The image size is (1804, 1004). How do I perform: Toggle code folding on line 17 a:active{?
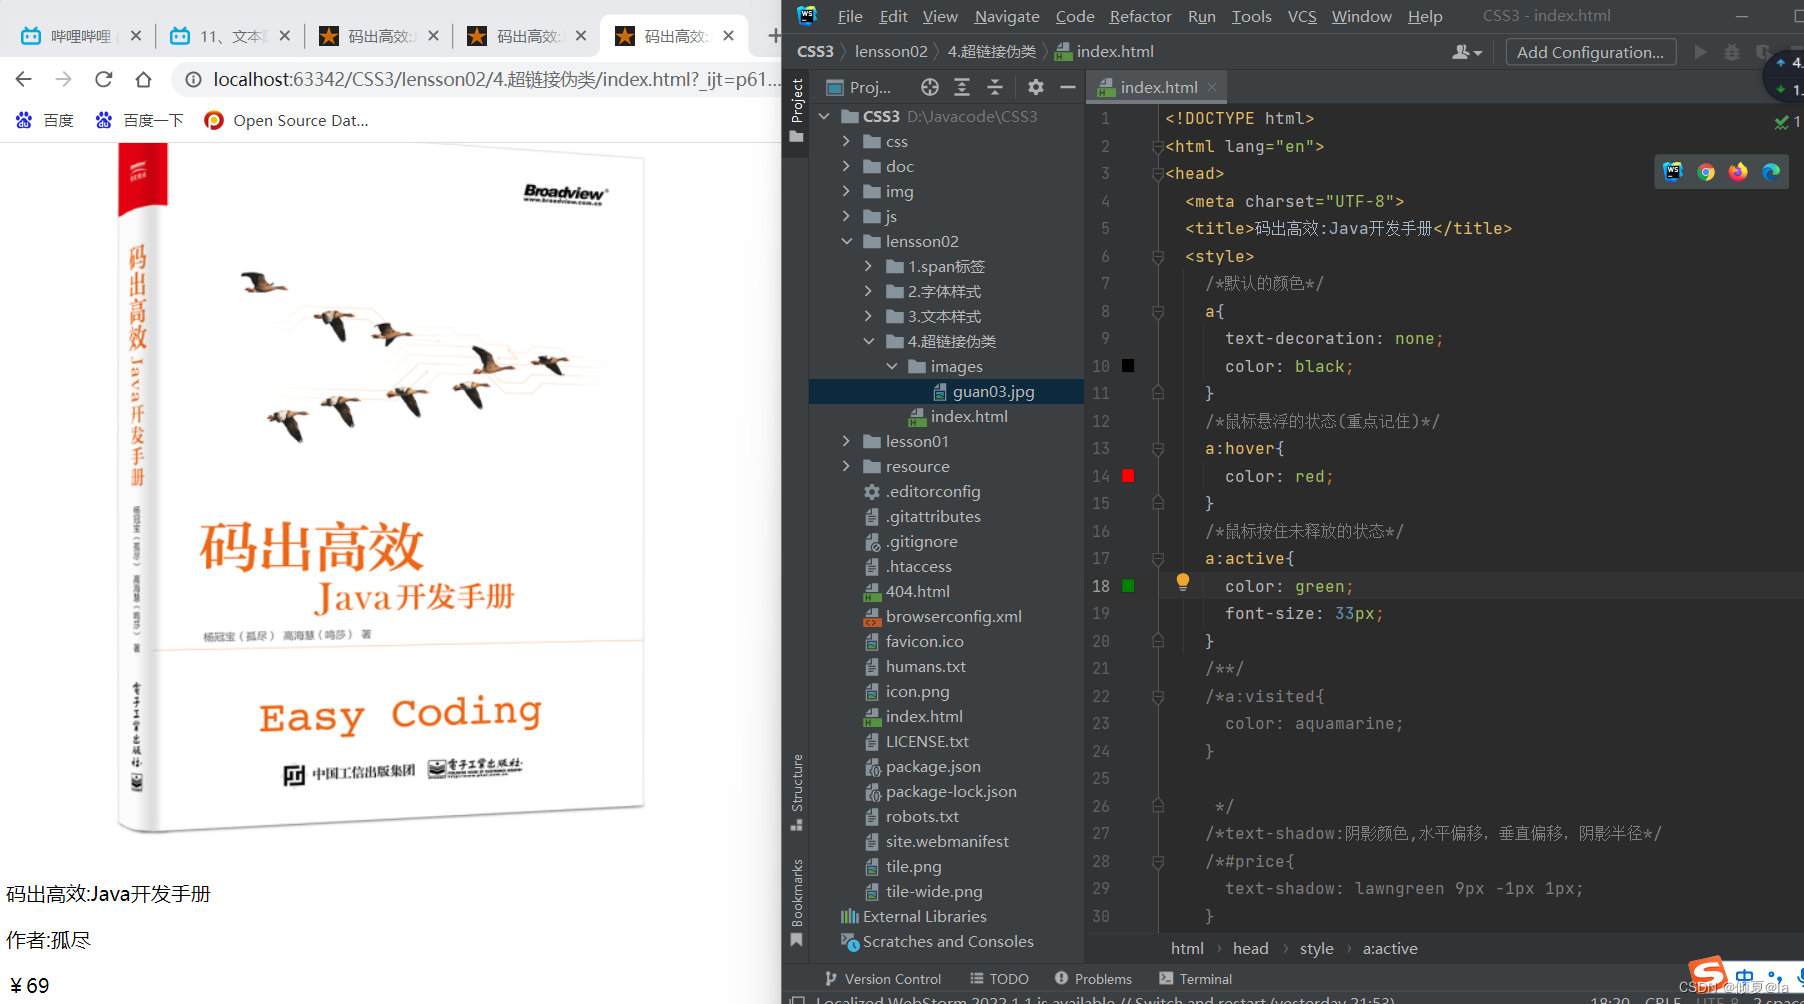coord(1158,559)
